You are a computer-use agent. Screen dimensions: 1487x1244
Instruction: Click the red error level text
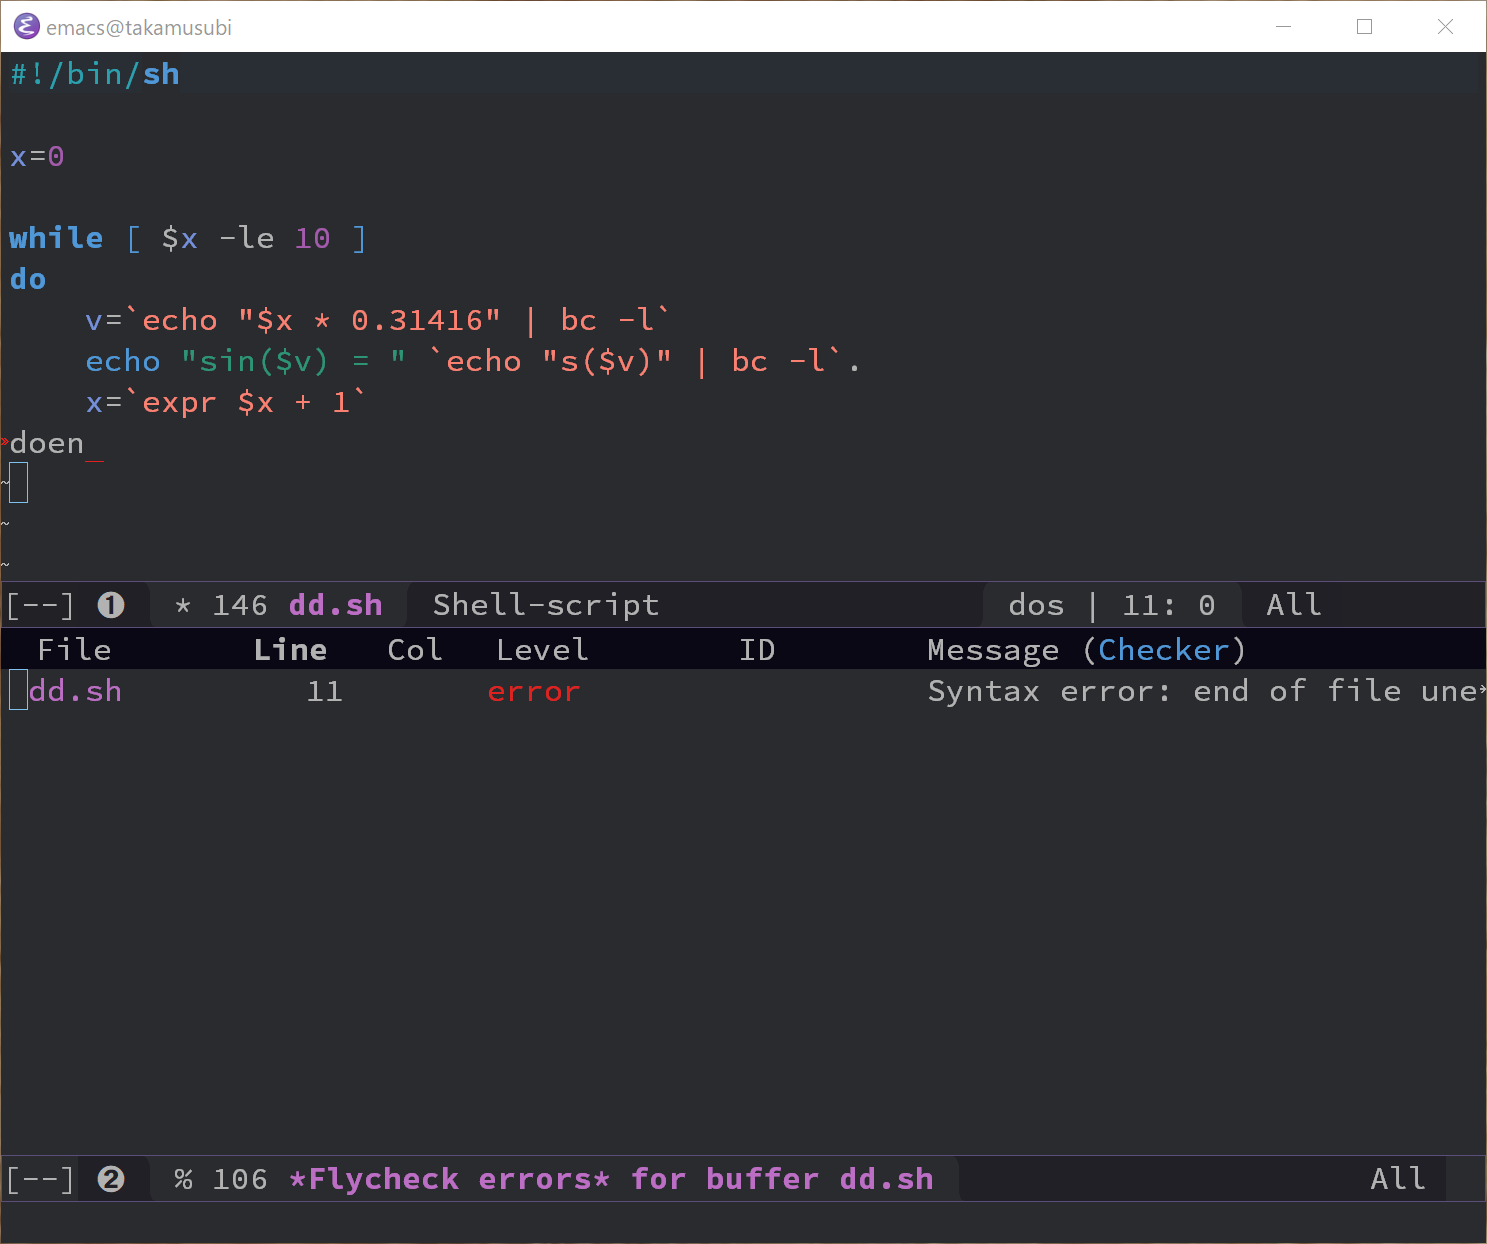(533, 691)
